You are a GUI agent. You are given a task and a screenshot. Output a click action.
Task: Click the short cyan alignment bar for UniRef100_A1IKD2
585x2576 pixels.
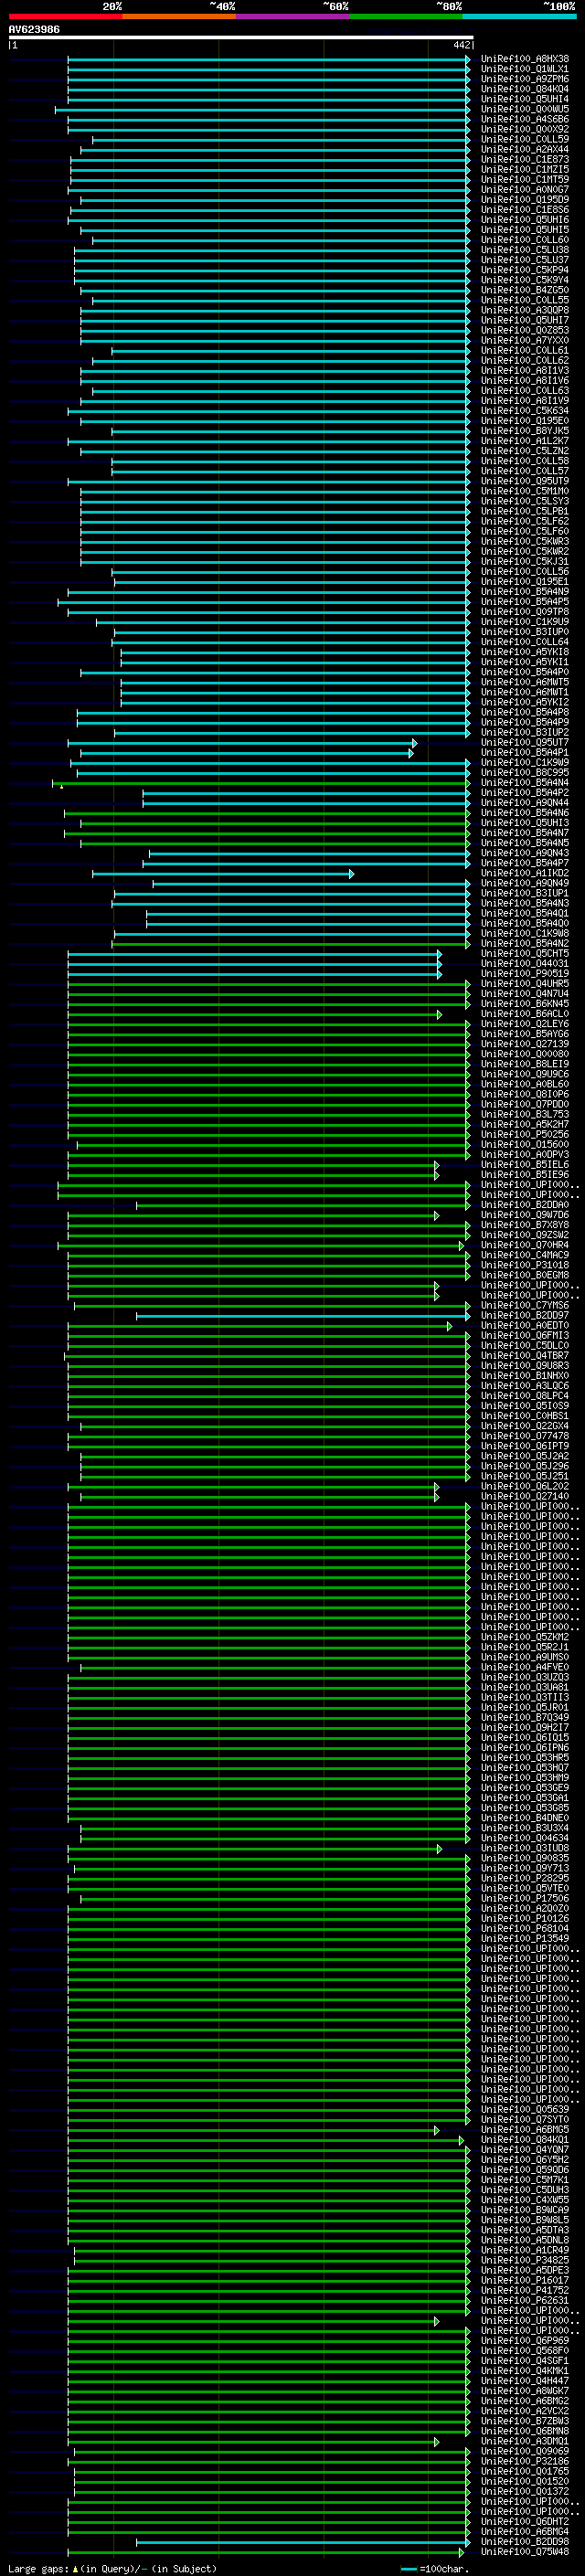point(222,874)
